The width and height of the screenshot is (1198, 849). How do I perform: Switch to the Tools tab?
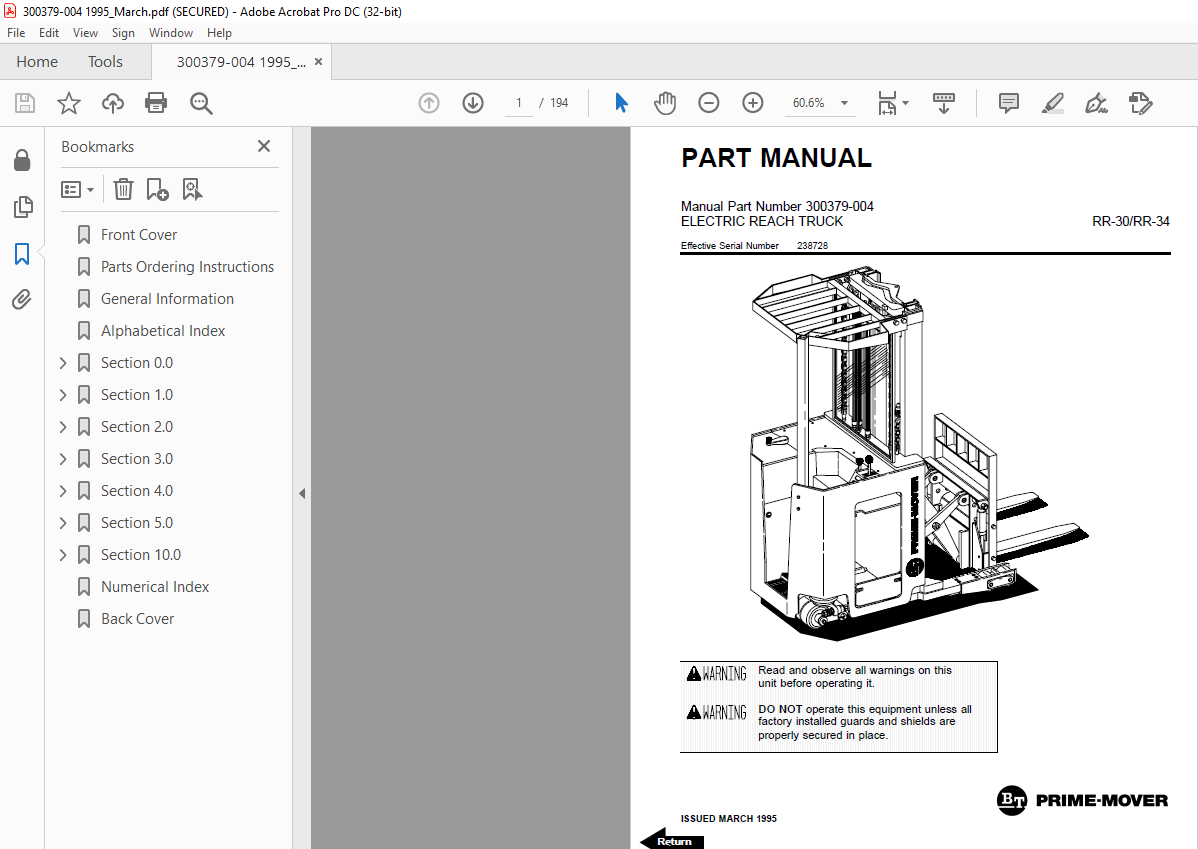[105, 62]
